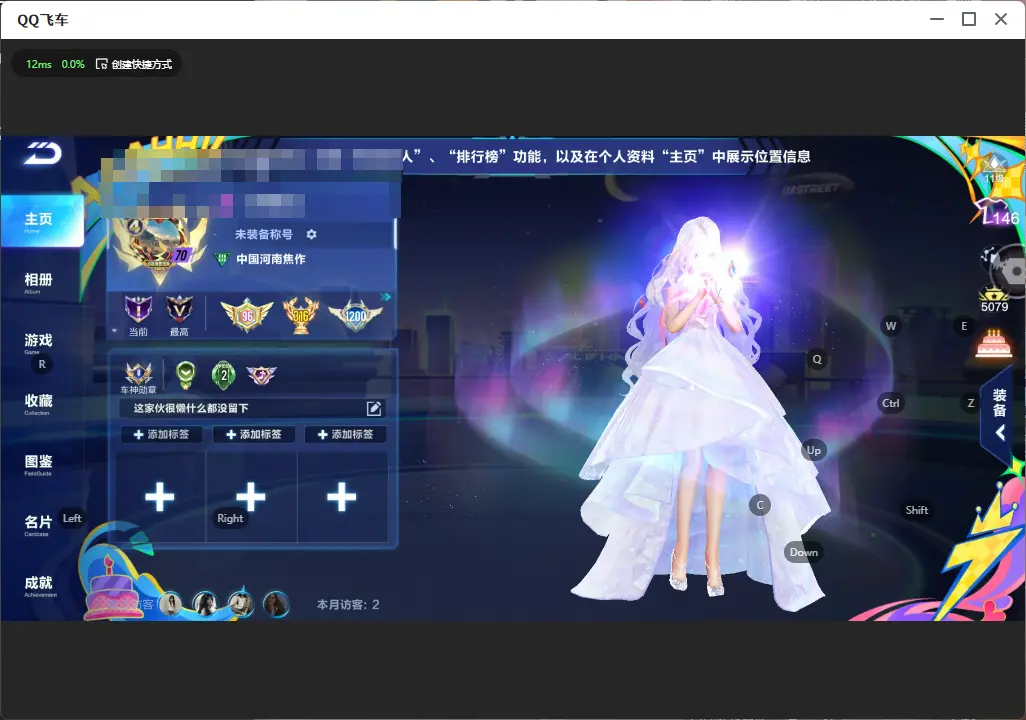Click the game logo at top-left
1026x720 pixels.
43,154
